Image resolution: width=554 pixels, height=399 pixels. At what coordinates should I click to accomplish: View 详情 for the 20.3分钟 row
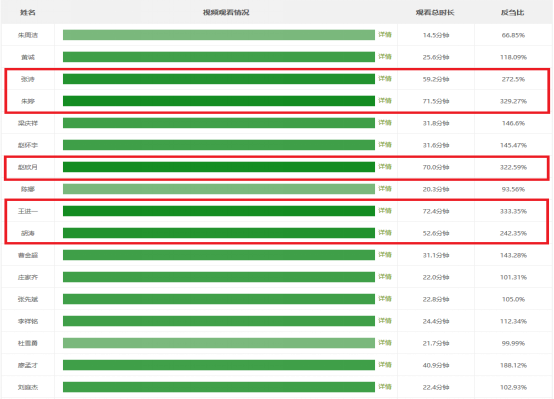[x=385, y=189]
